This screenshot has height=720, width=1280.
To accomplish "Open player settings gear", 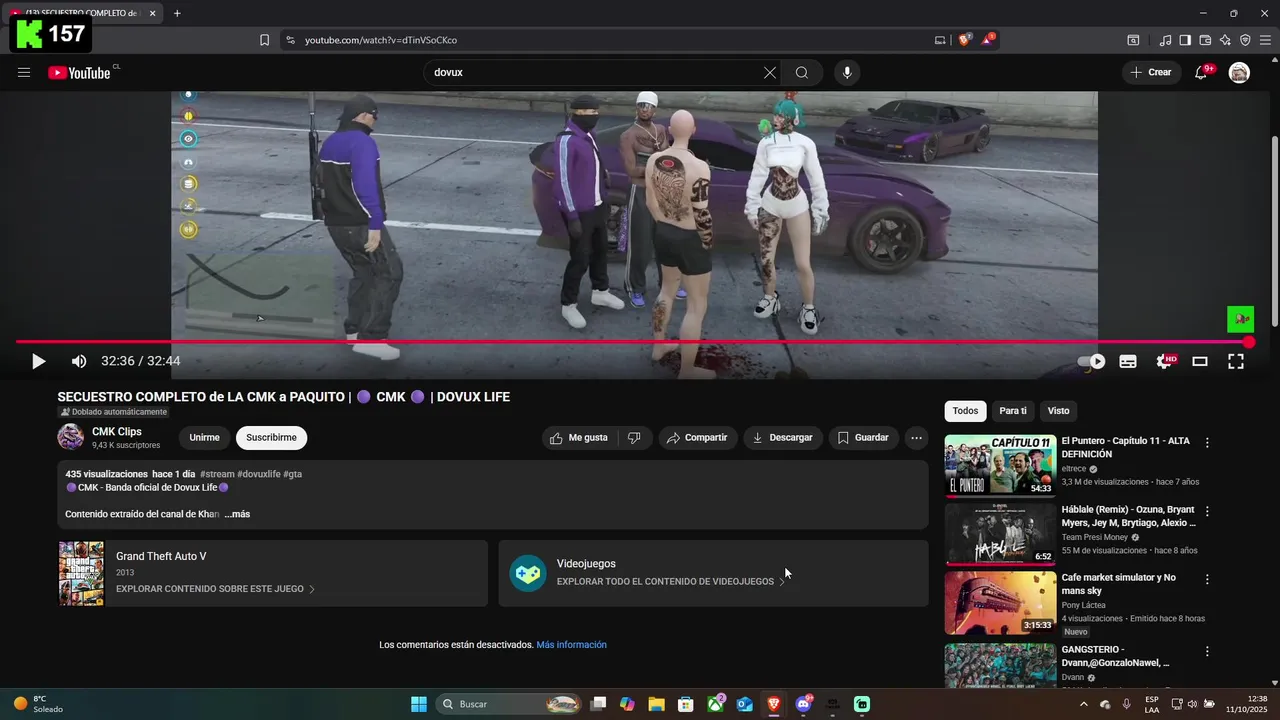I will (x=1165, y=361).
